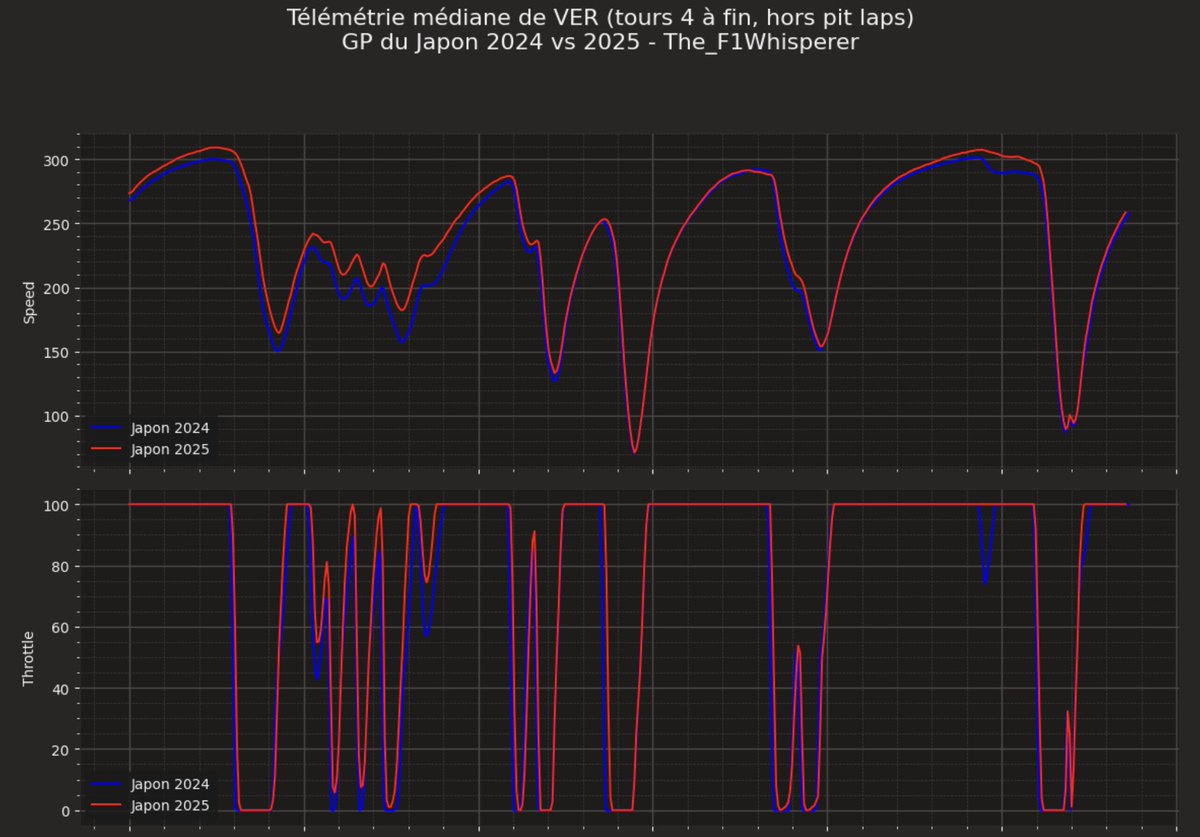Click the 150 tick label on the Speed axis
The image size is (1200, 837).
54,352
